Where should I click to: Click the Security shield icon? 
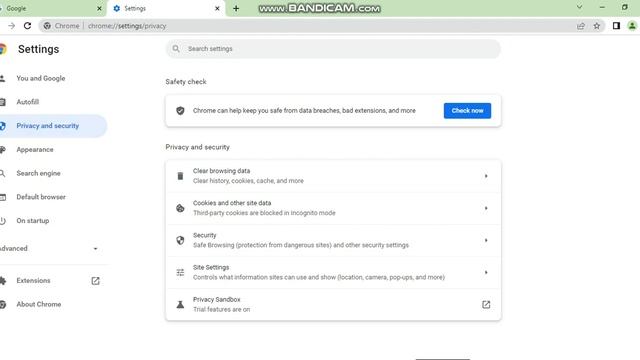(180, 240)
